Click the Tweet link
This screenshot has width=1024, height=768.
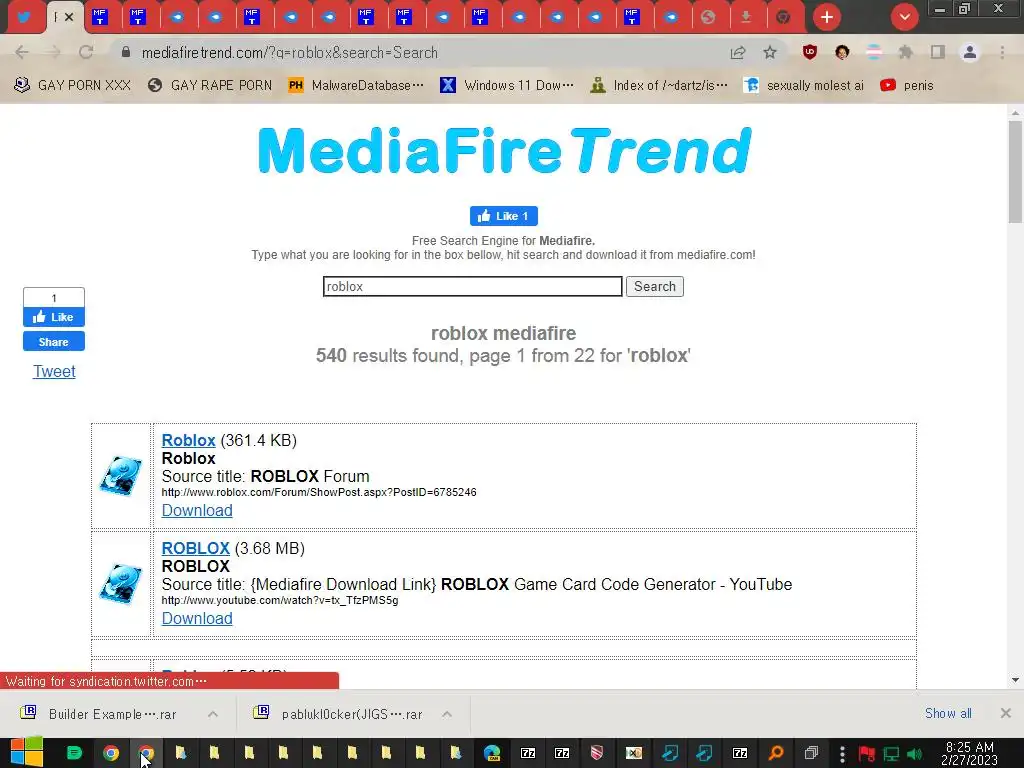pyautogui.click(x=54, y=371)
